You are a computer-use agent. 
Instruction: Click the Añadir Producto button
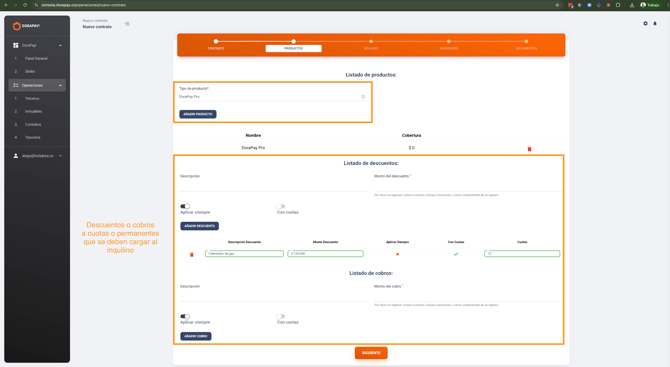coord(198,114)
